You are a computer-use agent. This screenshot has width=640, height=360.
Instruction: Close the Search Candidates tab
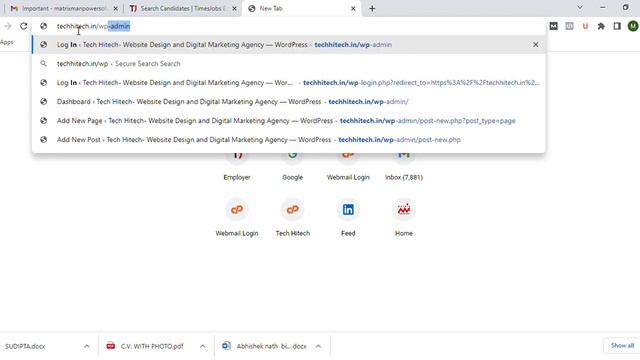pyautogui.click(x=234, y=8)
